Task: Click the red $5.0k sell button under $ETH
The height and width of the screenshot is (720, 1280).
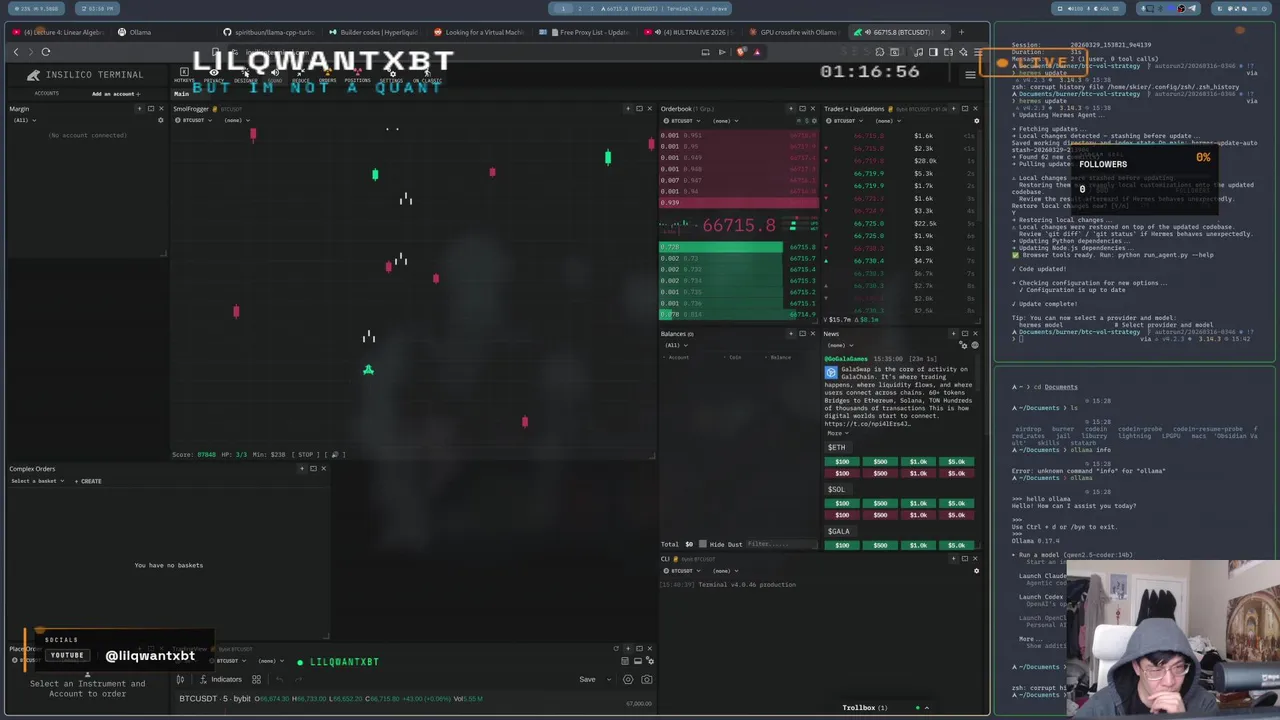Action: [x=956, y=473]
